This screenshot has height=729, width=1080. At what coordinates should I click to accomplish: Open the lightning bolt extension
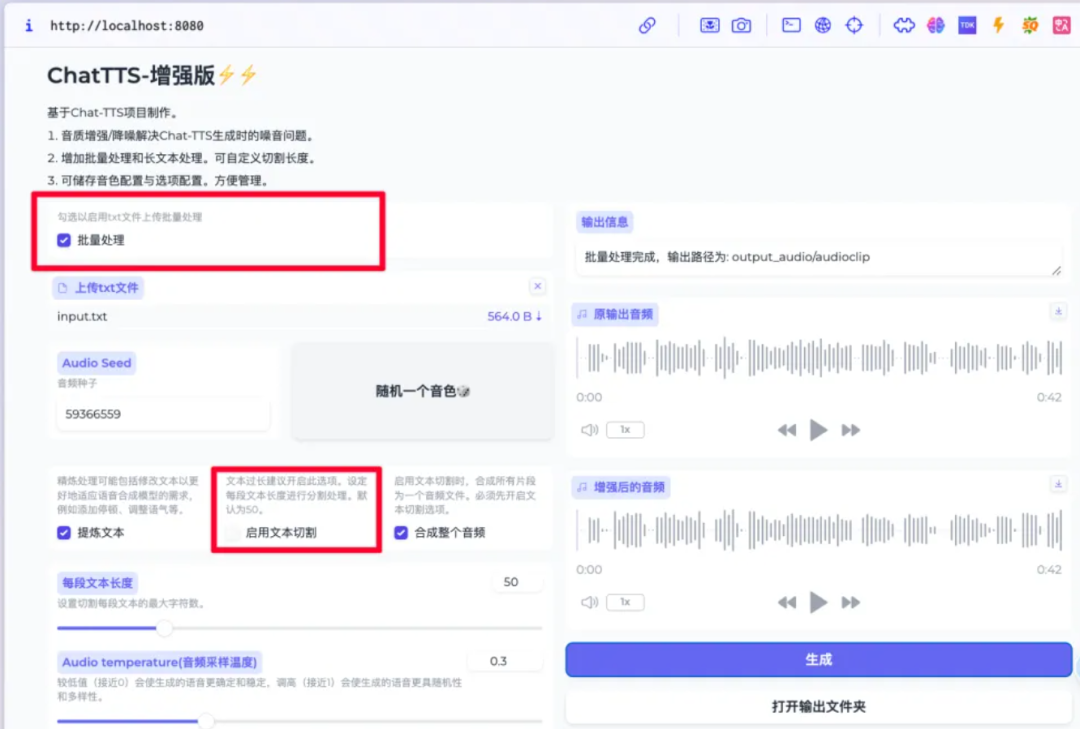point(998,25)
